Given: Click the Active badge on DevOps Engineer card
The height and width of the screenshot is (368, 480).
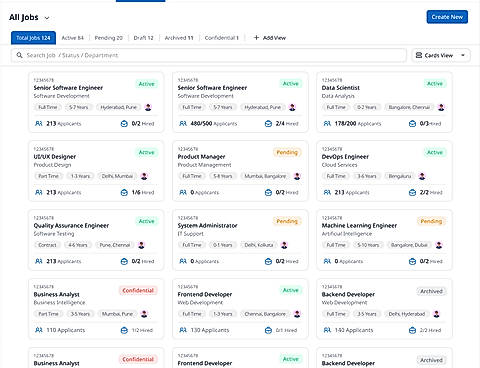Looking at the screenshot, I should pyautogui.click(x=435, y=152).
